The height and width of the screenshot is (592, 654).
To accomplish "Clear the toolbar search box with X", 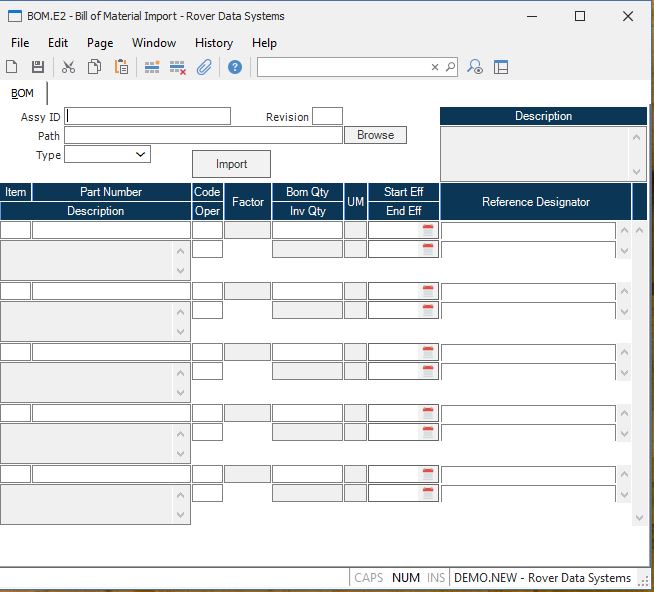I will 435,67.
